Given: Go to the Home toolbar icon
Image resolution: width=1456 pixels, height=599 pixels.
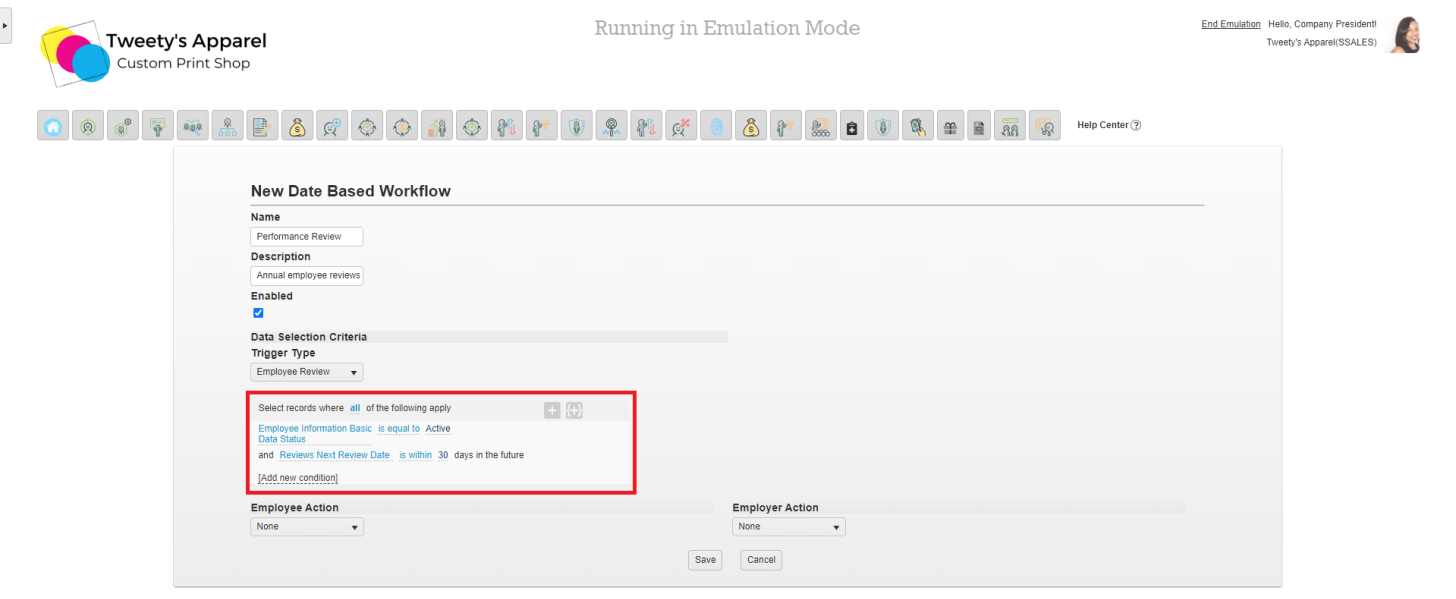Looking at the screenshot, I should [x=53, y=125].
